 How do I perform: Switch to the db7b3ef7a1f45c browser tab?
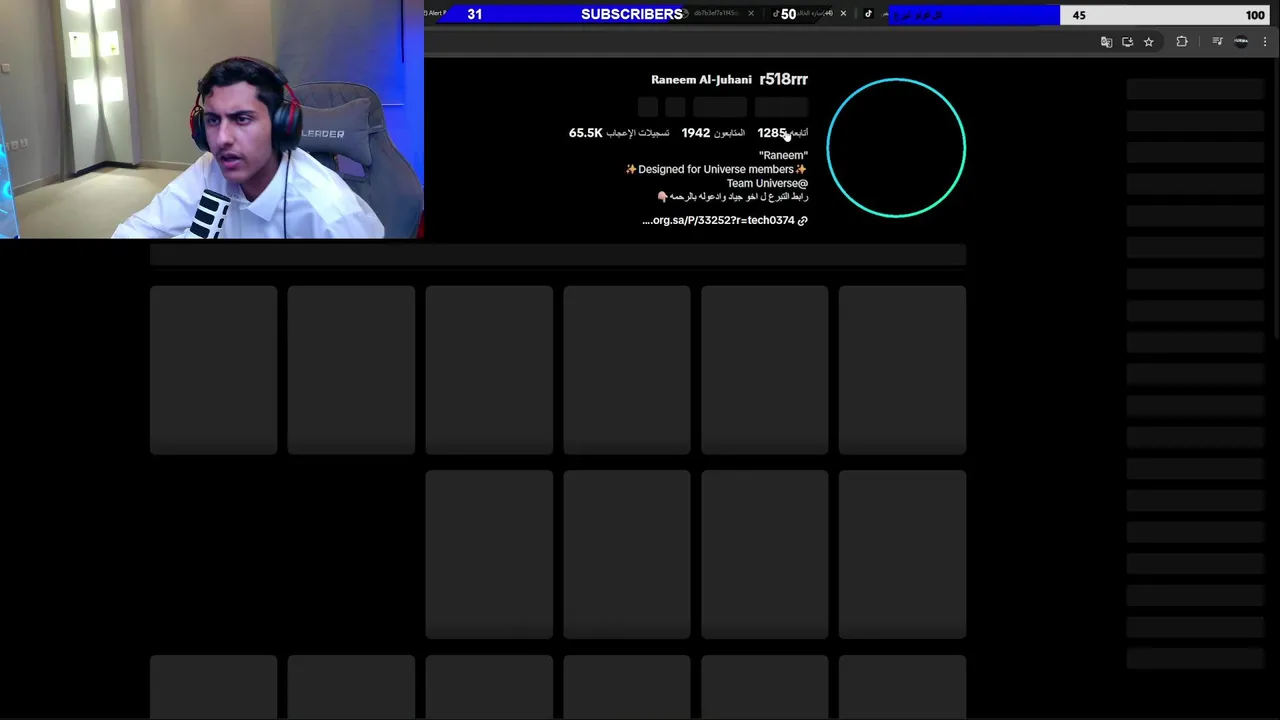tap(715, 14)
